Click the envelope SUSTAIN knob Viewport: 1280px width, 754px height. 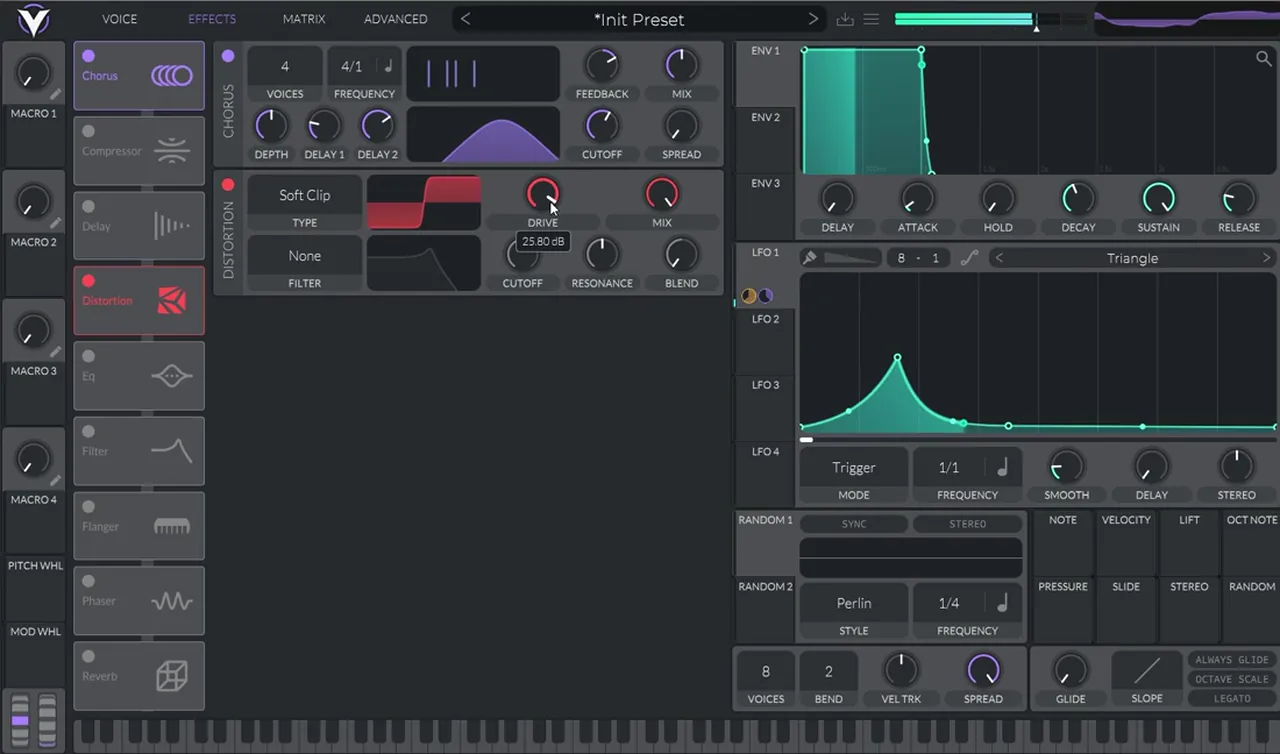(x=1158, y=198)
